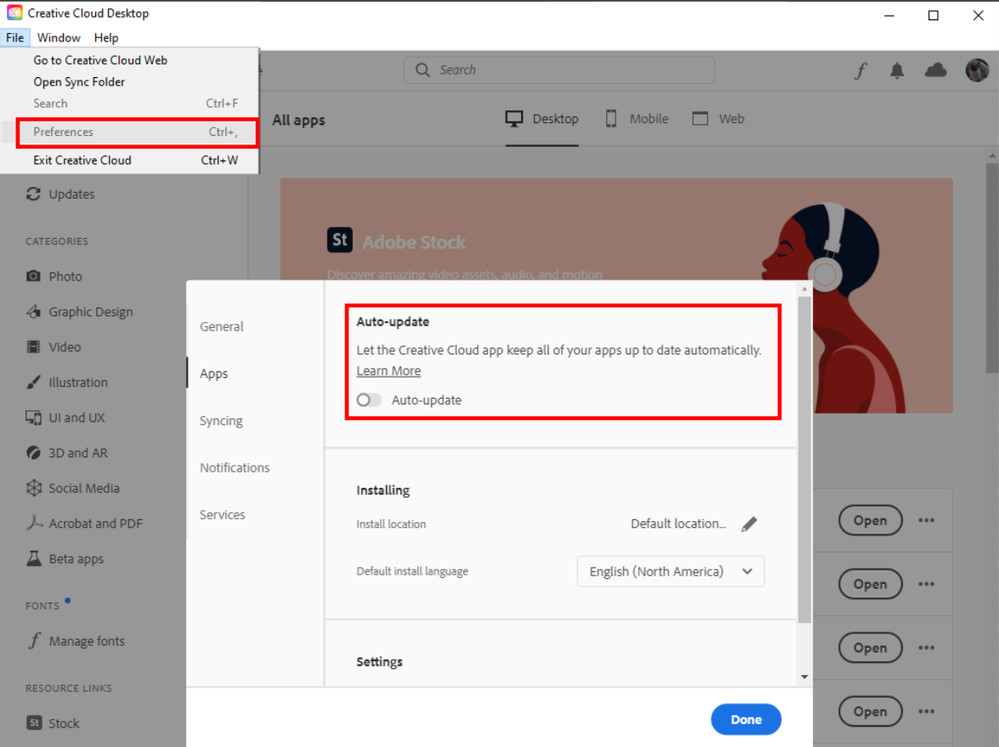Click the fourth Open button
The width and height of the screenshot is (999, 747).
click(870, 711)
